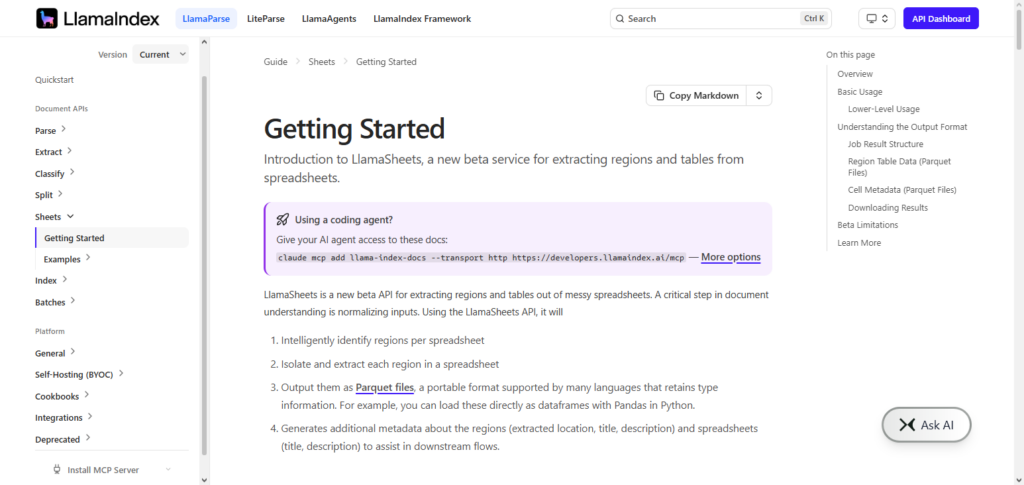Open the Version Current dropdown

pos(161,55)
